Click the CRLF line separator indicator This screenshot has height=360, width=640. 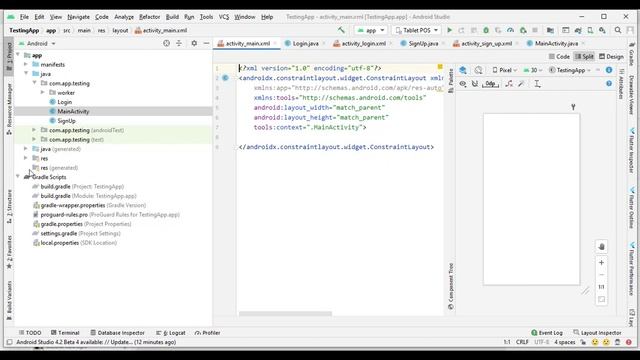(522, 342)
